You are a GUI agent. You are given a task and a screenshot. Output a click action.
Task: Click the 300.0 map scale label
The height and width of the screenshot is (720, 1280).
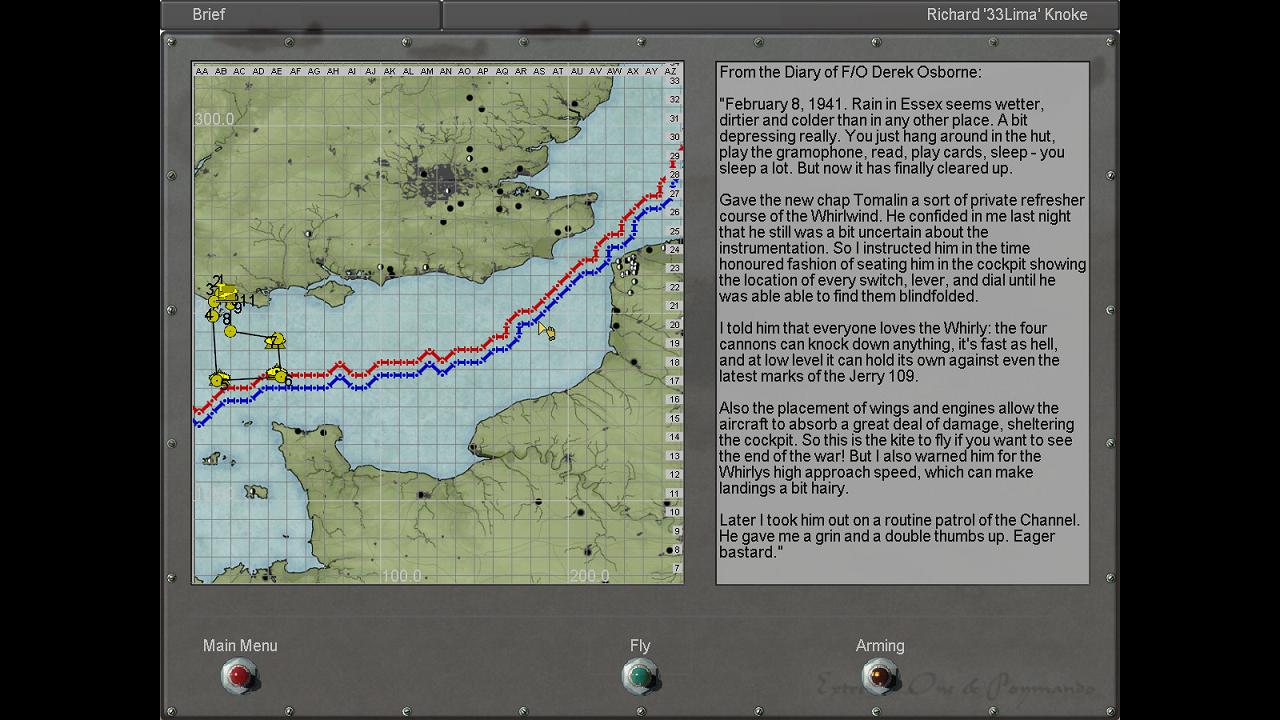(214, 119)
